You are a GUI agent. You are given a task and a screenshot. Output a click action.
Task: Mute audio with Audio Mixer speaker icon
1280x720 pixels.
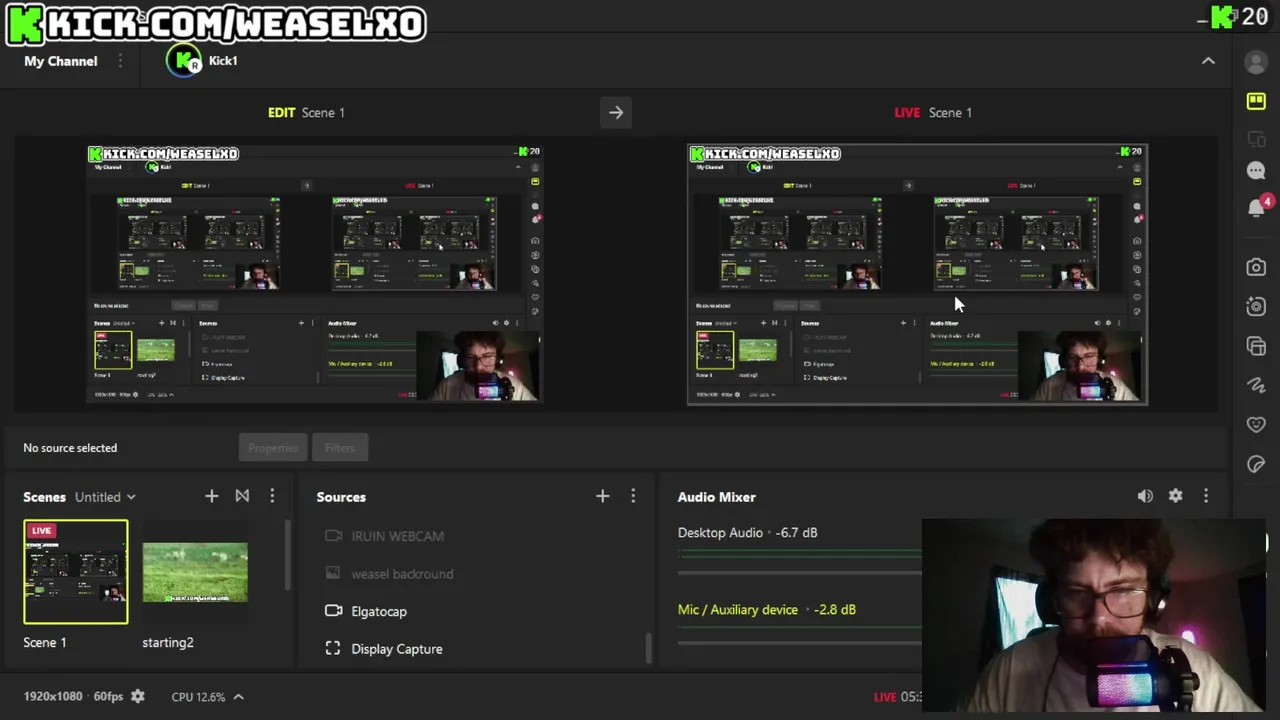tap(1145, 496)
